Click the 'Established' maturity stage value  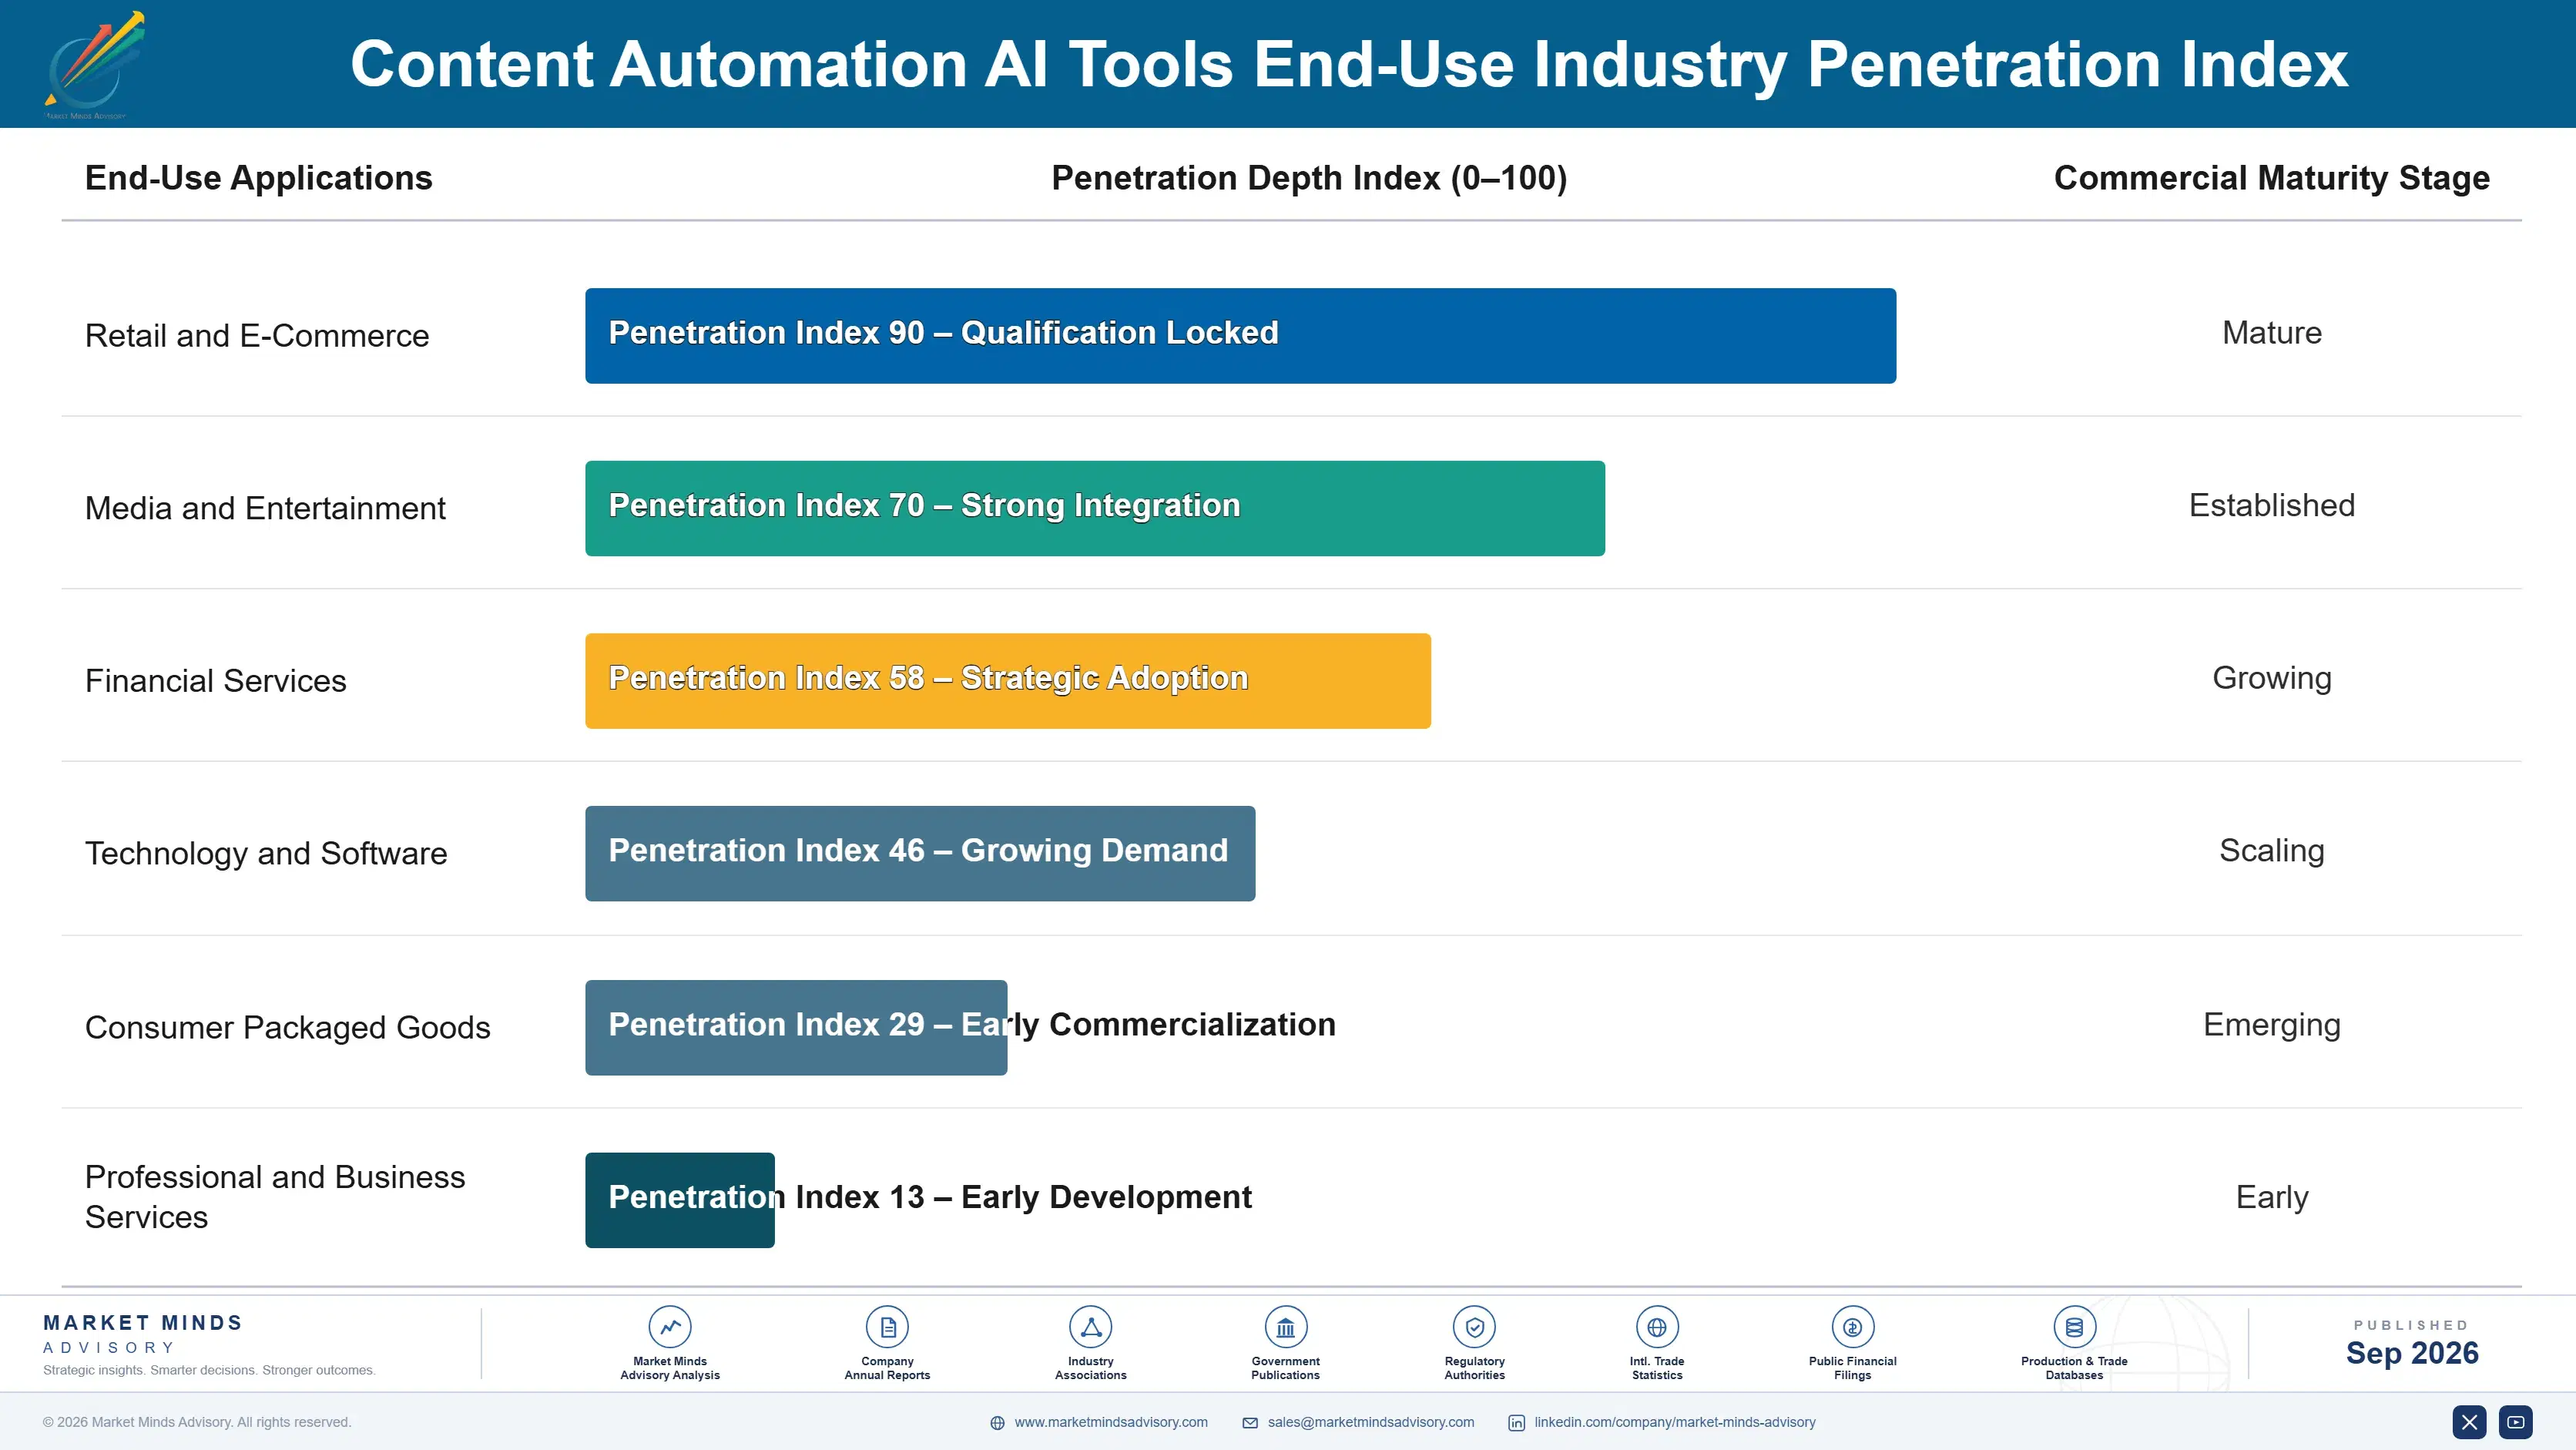[x=2272, y=505]
